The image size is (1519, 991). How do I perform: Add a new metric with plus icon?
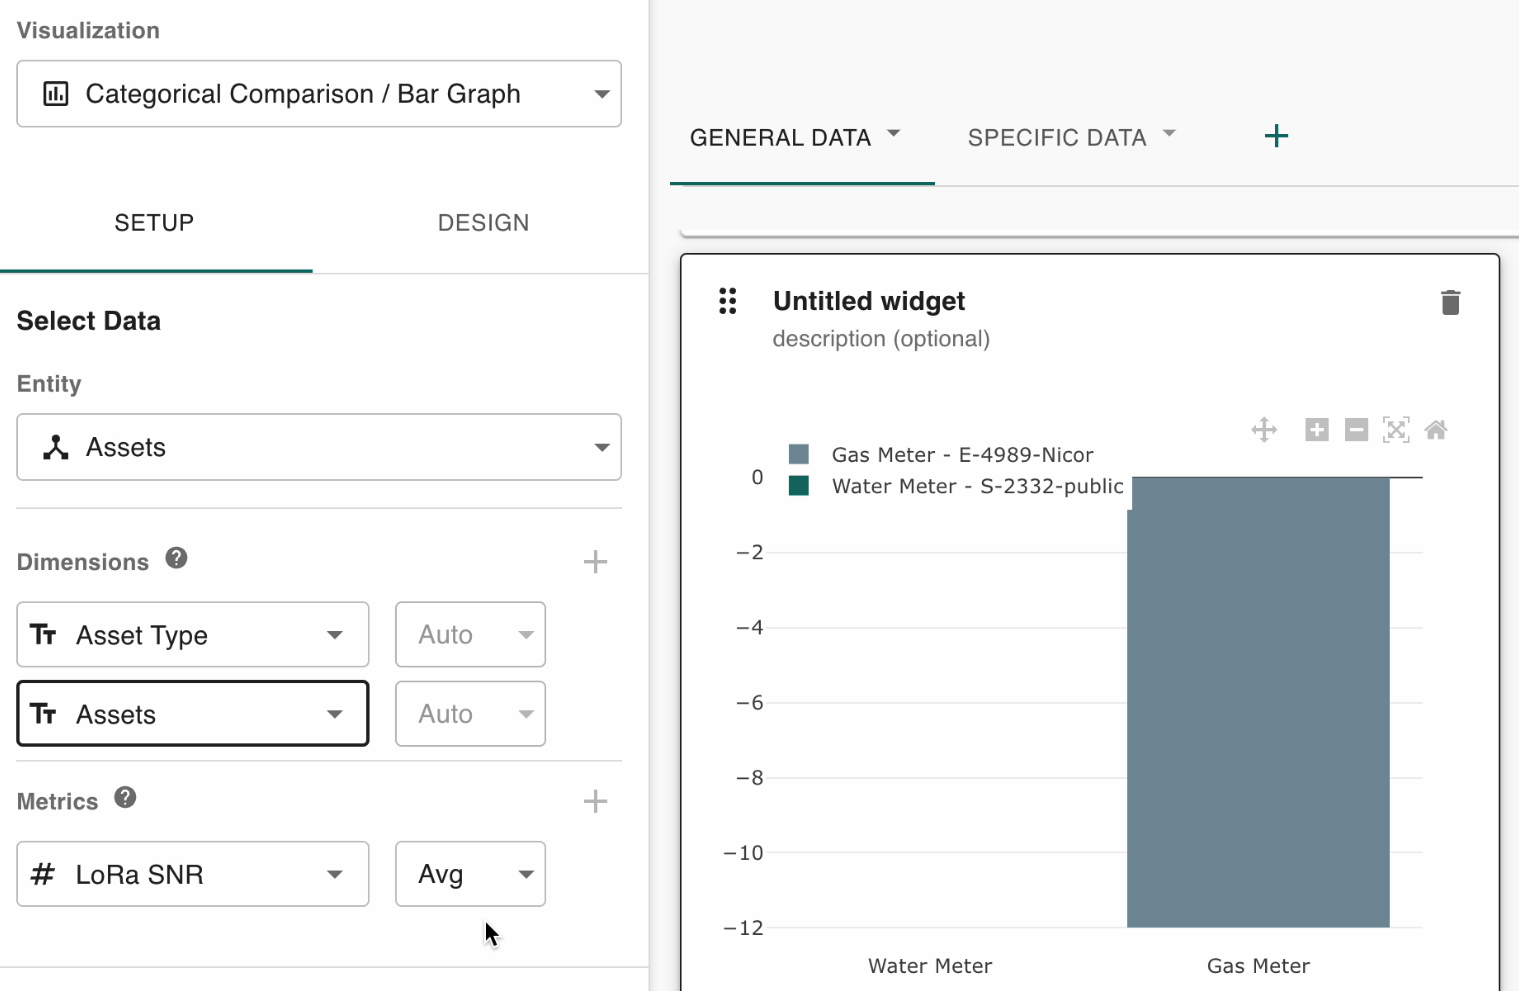point(595,801)
